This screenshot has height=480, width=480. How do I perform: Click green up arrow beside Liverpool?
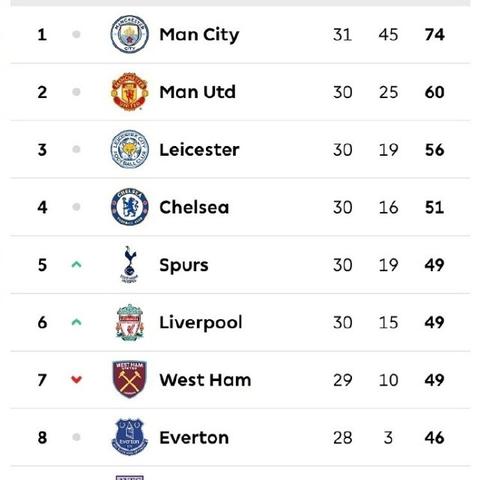(76, 322)
